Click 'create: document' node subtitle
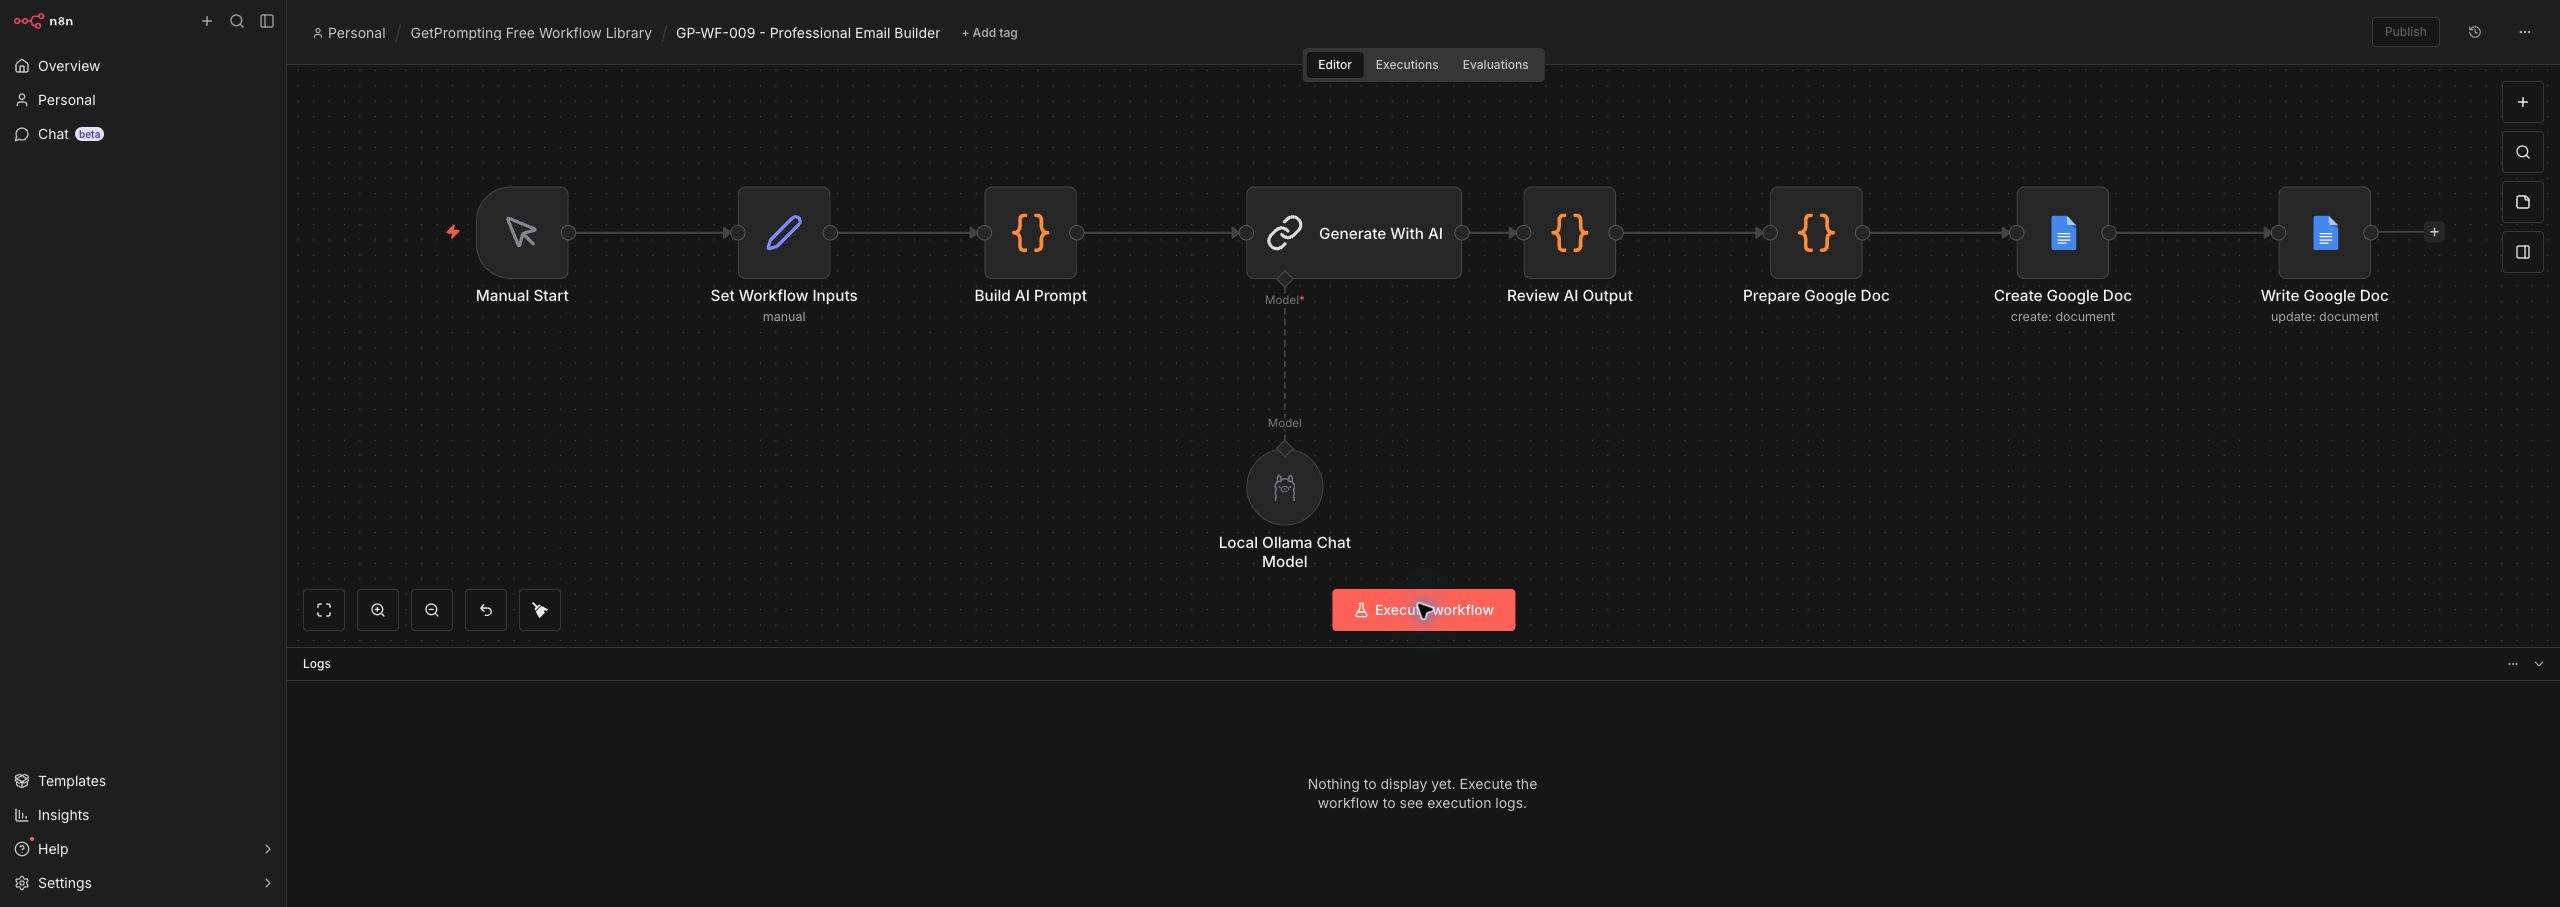 point(2062,317)
